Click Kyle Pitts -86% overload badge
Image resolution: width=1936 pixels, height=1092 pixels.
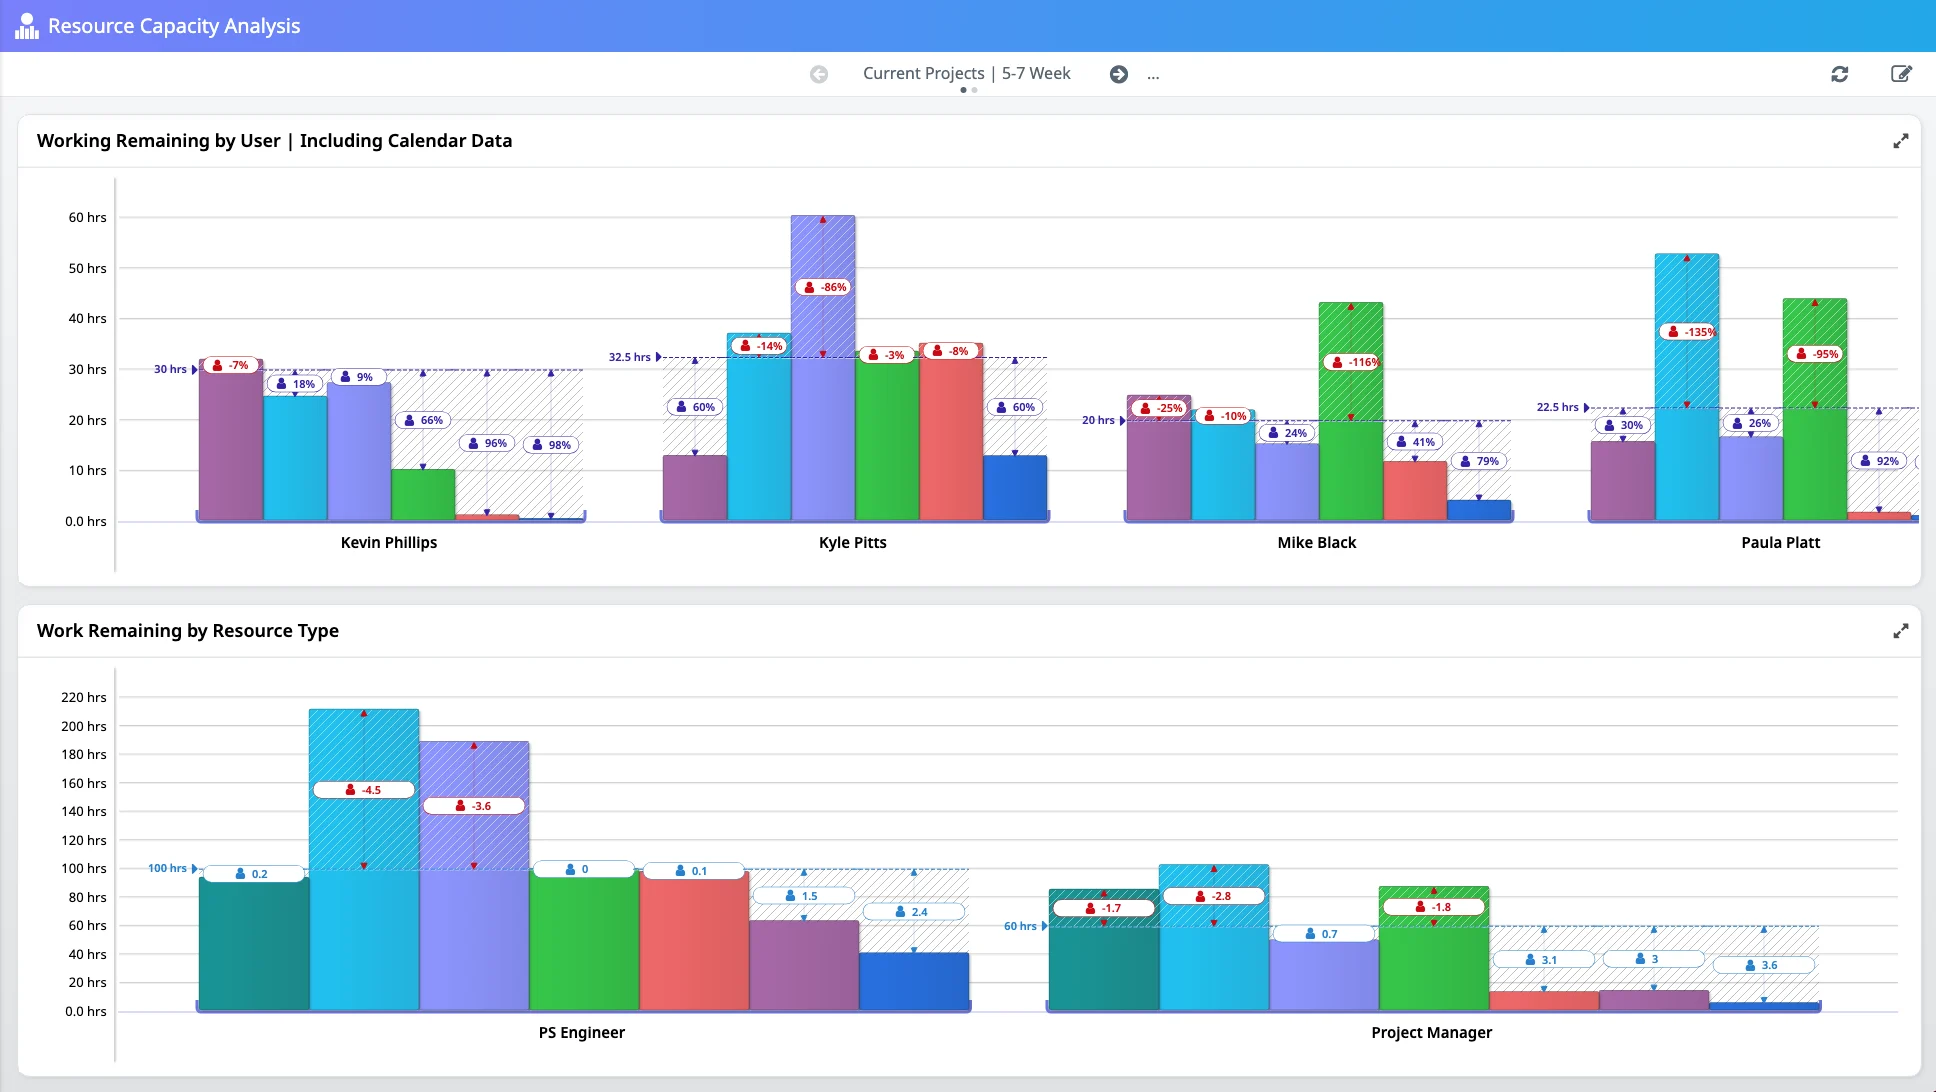(824, 287)
